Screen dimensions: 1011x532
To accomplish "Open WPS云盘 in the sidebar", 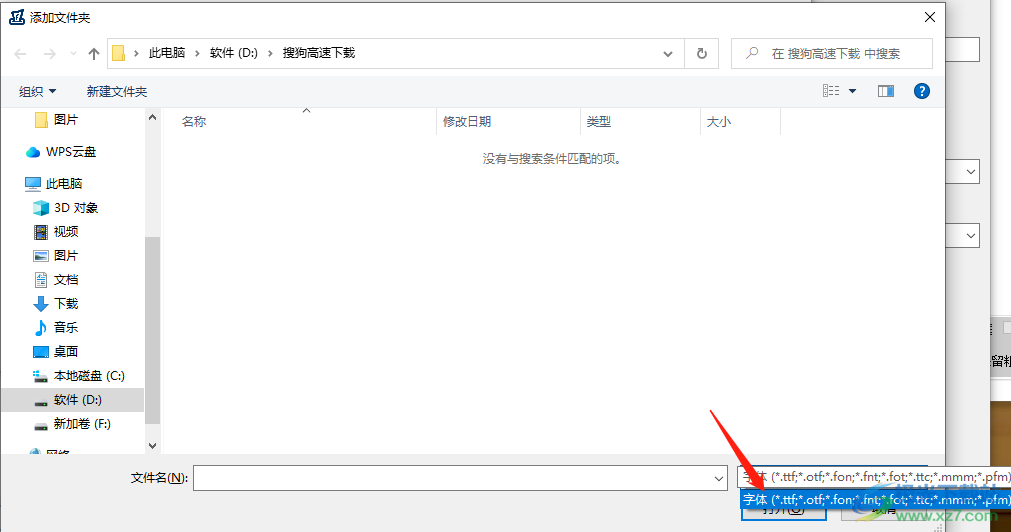I will click(x=70, y=152).
